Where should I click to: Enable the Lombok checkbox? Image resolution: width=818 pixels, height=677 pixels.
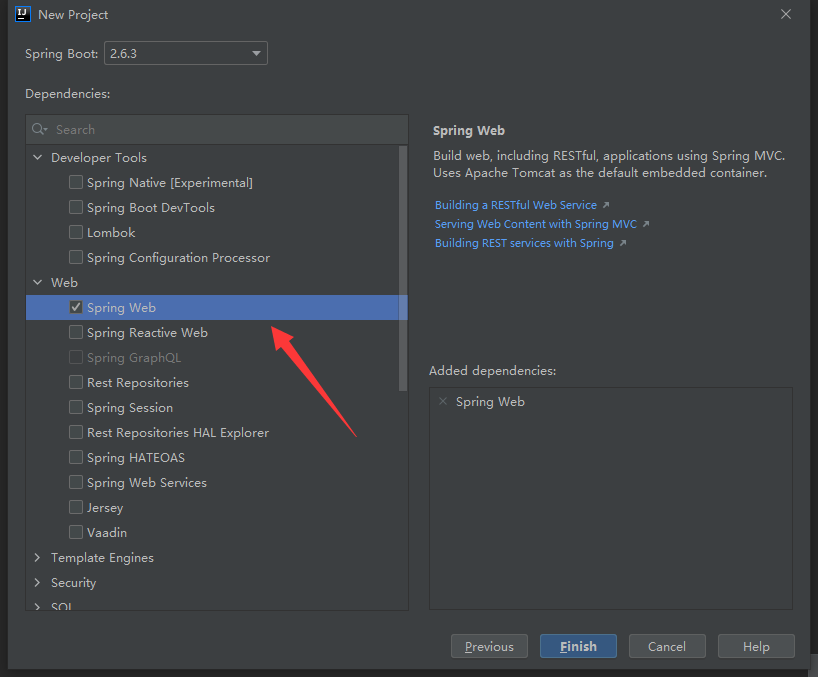(76, 232)
